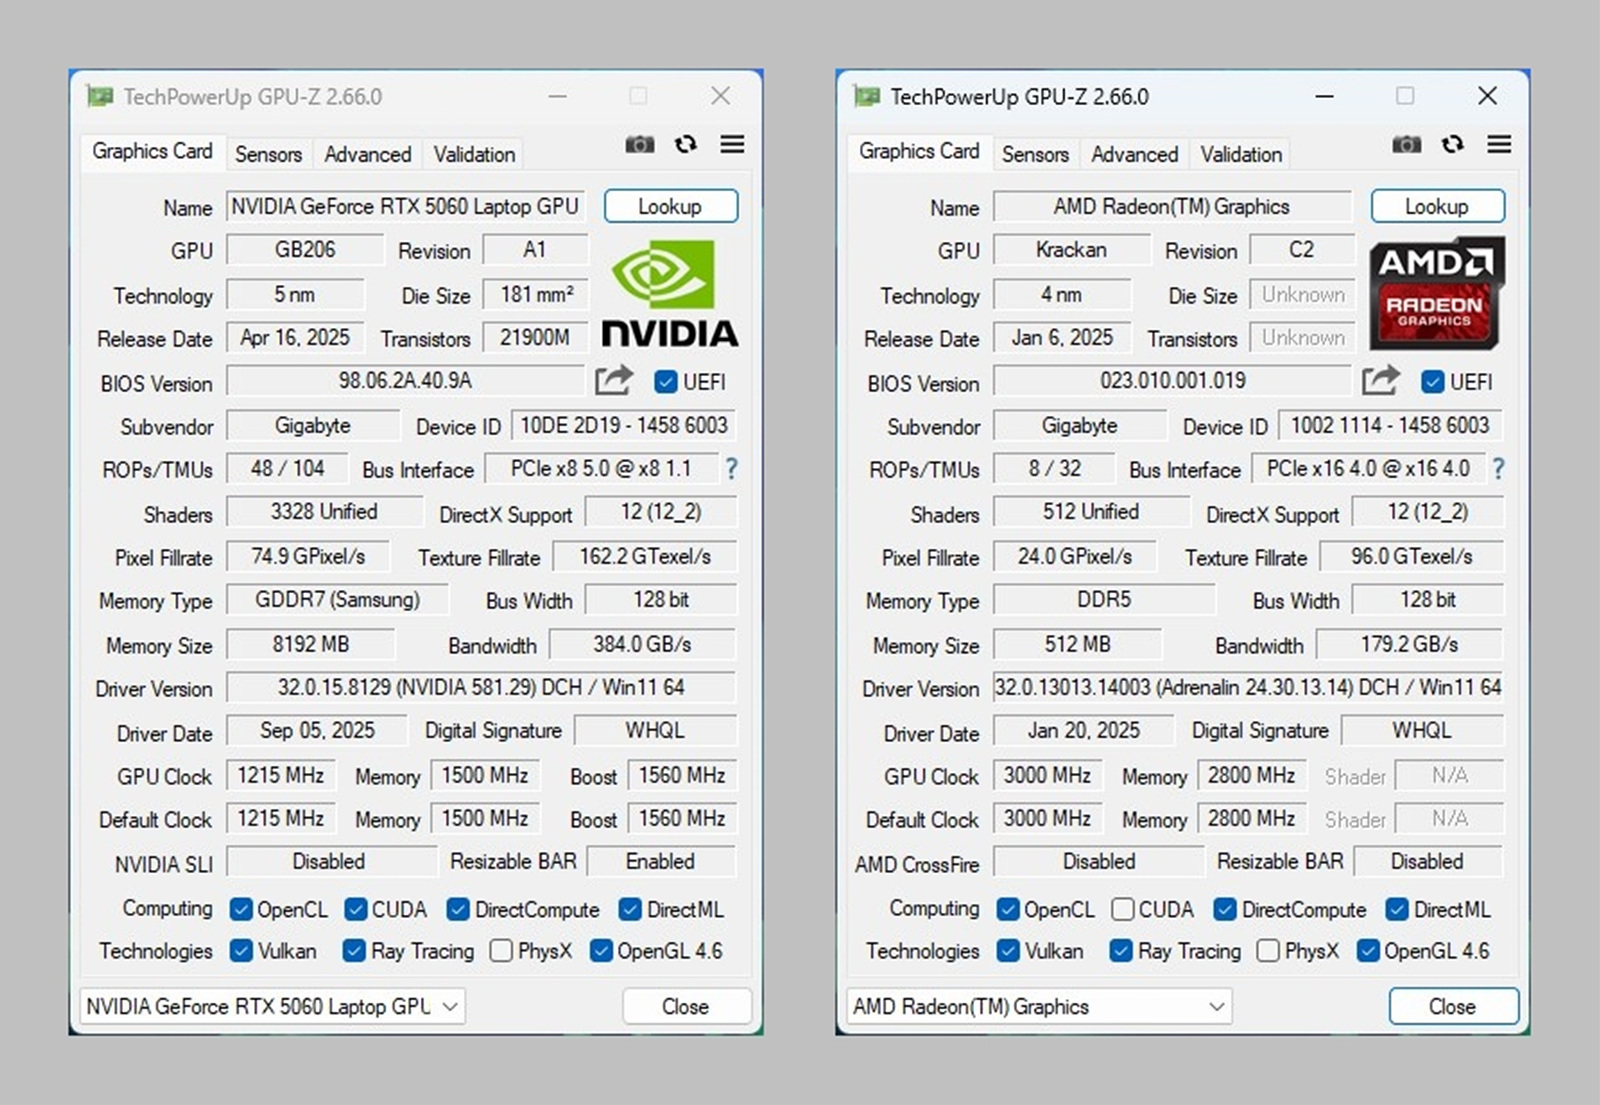Viewport: 1600px width, 1105px height.
Task: Toggle PhysX checkbox in AMD window
Action: coord(1268,951)
